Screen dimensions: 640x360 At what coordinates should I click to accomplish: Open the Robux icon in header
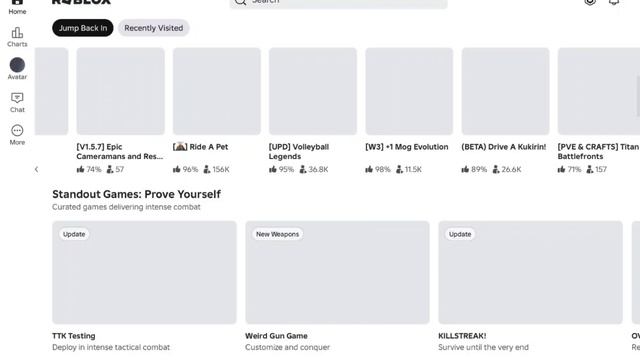point(590,2)
